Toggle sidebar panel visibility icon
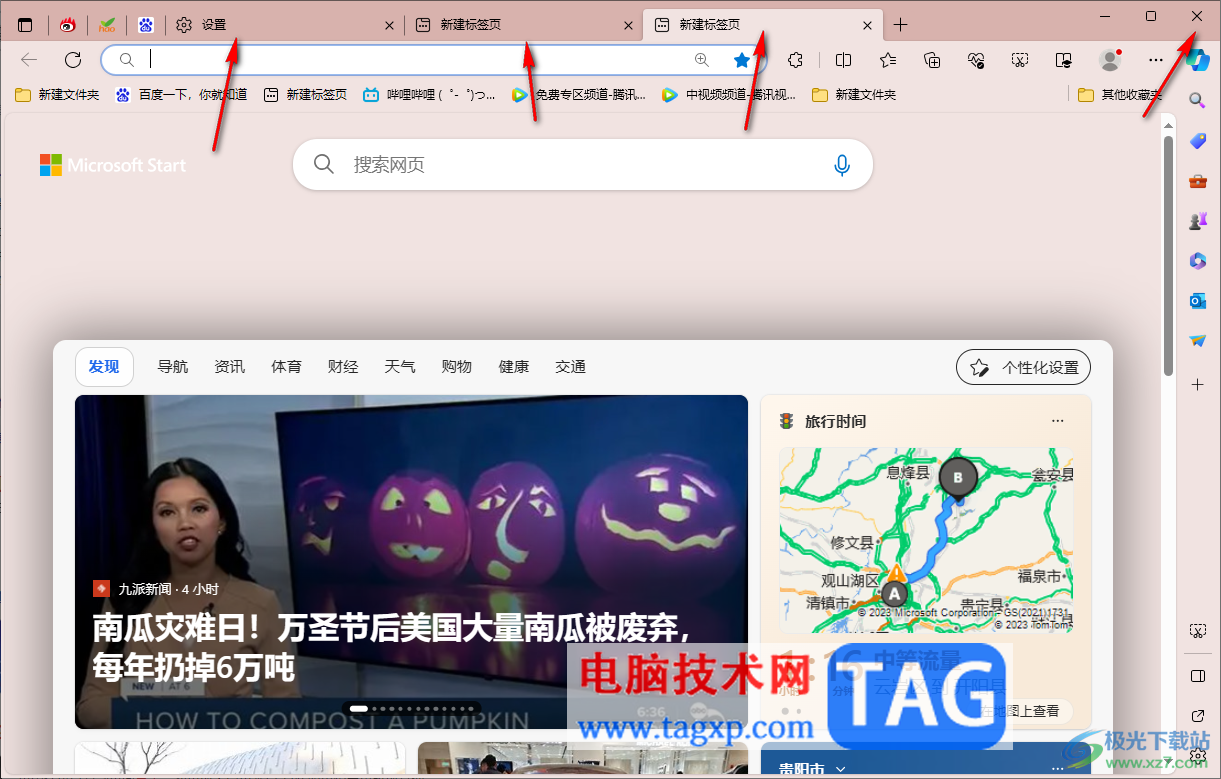This screenshot has height=779, width=1221. click(1197, 676)
